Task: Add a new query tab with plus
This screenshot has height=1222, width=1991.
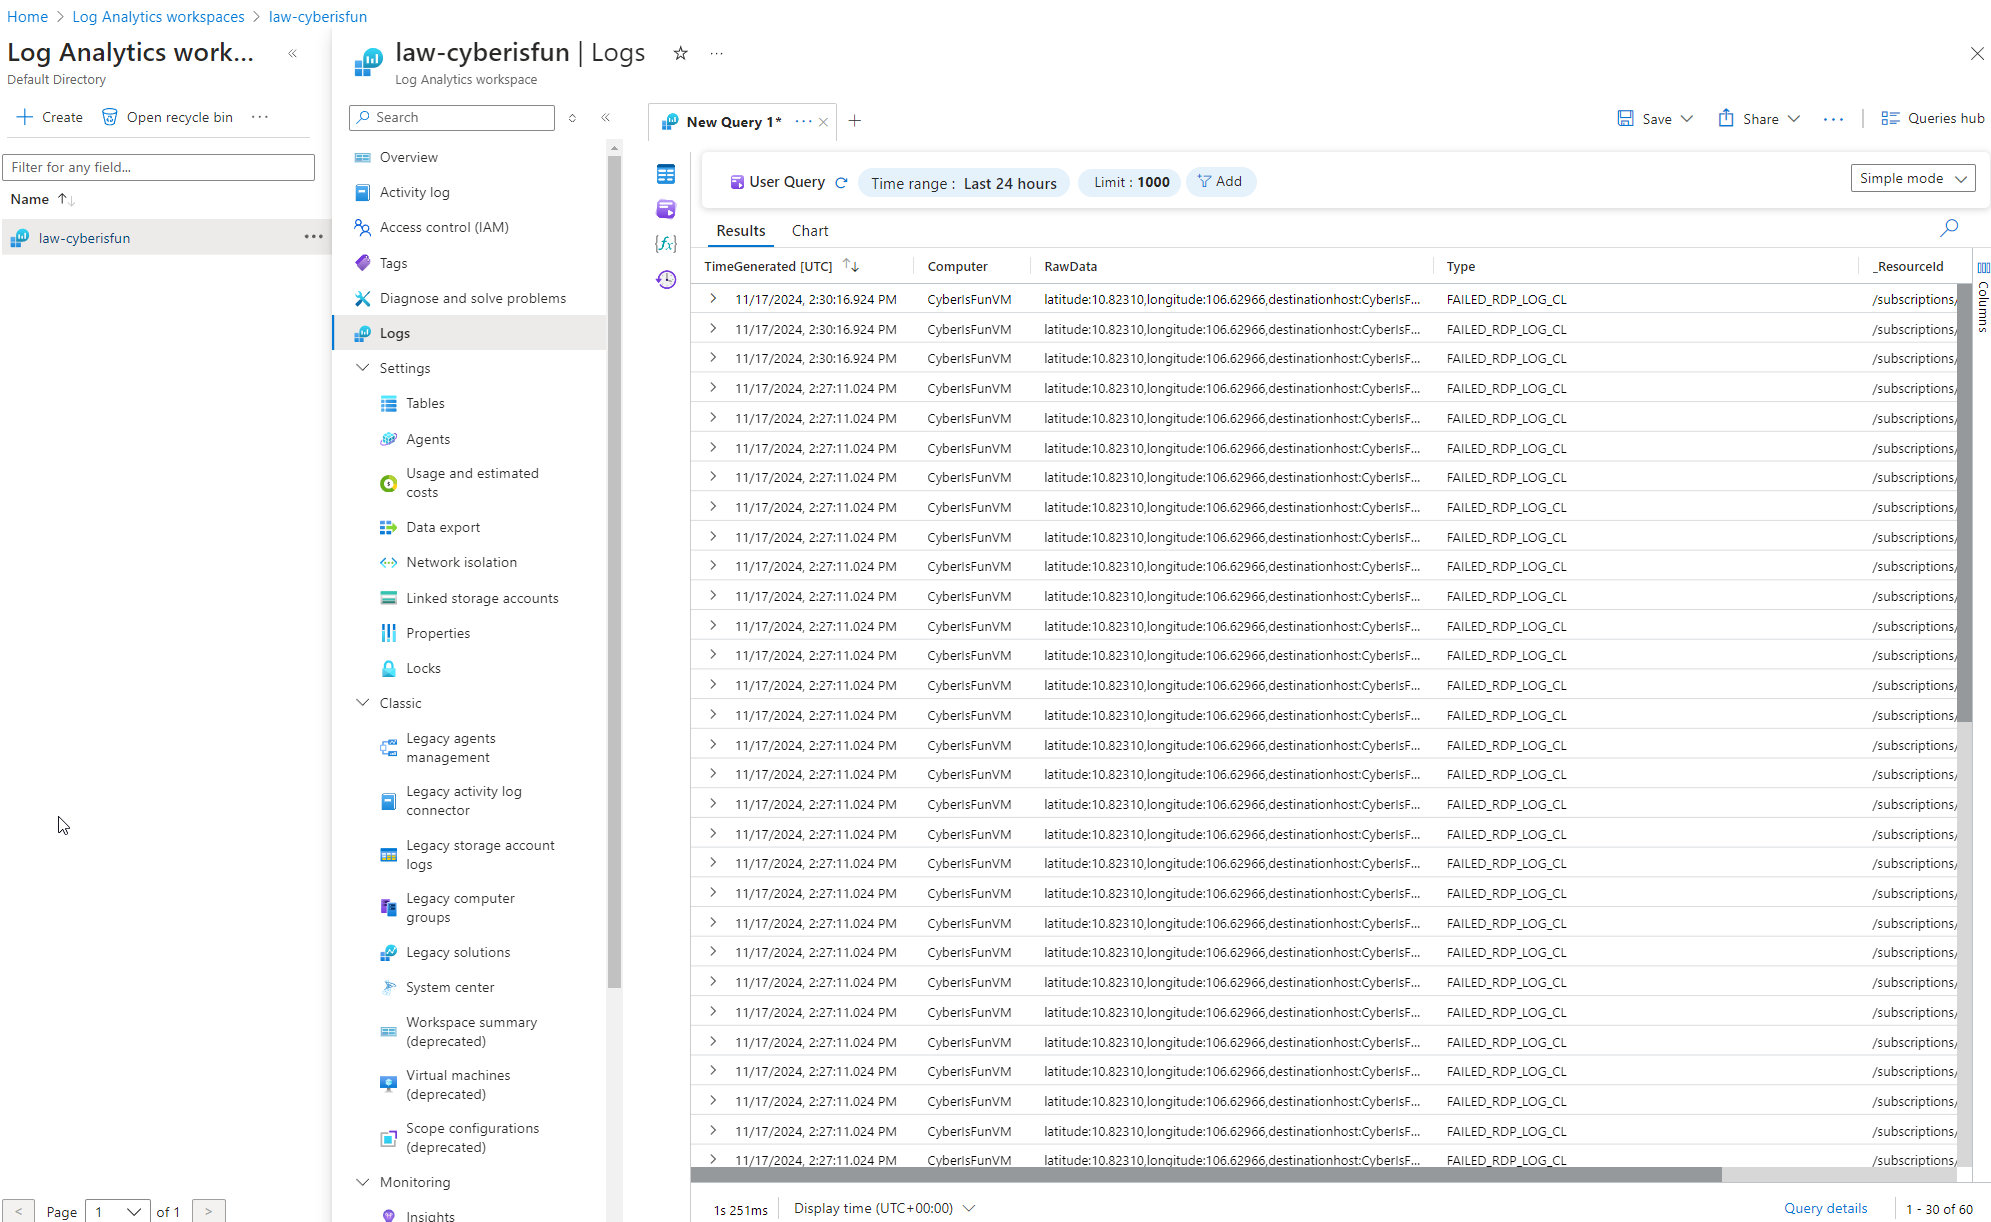Action: point(854,121)
